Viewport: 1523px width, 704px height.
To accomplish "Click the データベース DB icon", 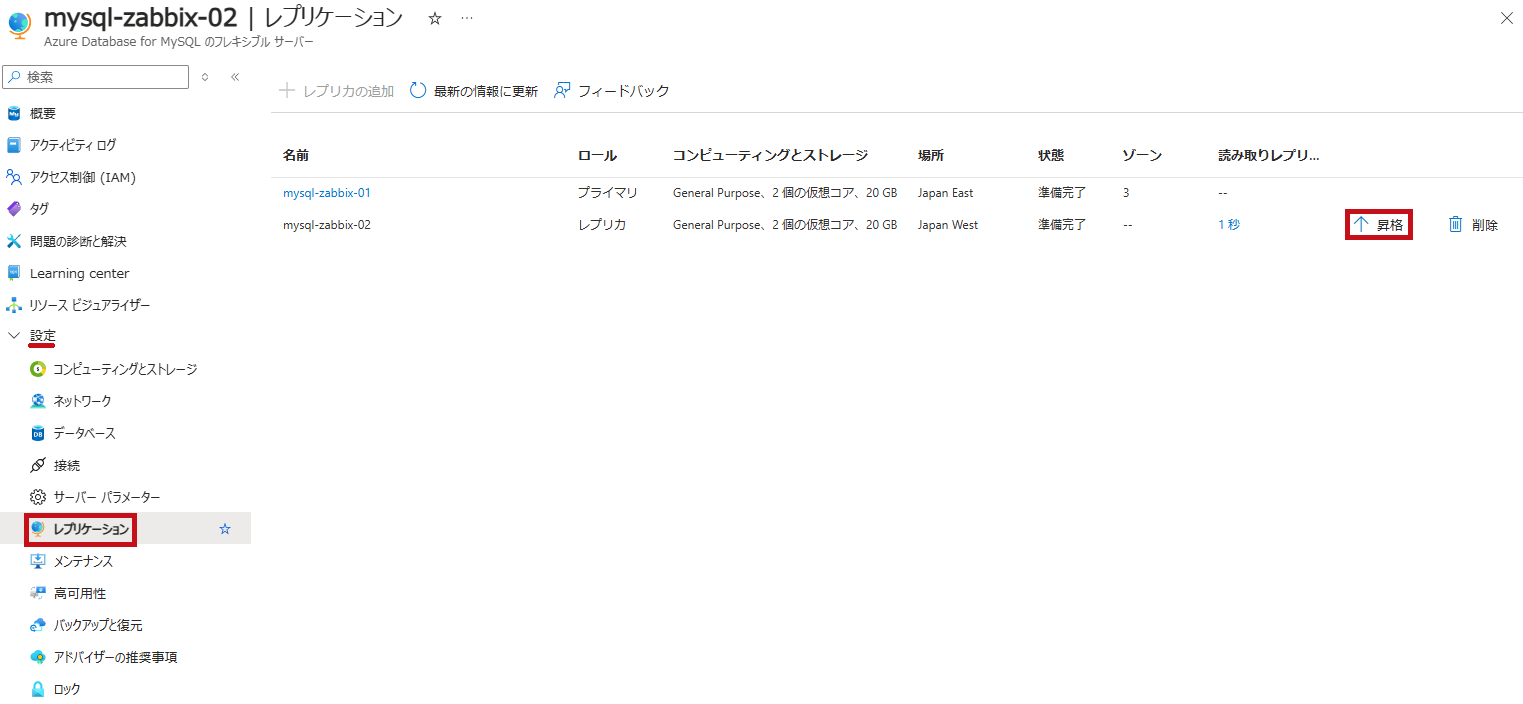I will [38, 433].
